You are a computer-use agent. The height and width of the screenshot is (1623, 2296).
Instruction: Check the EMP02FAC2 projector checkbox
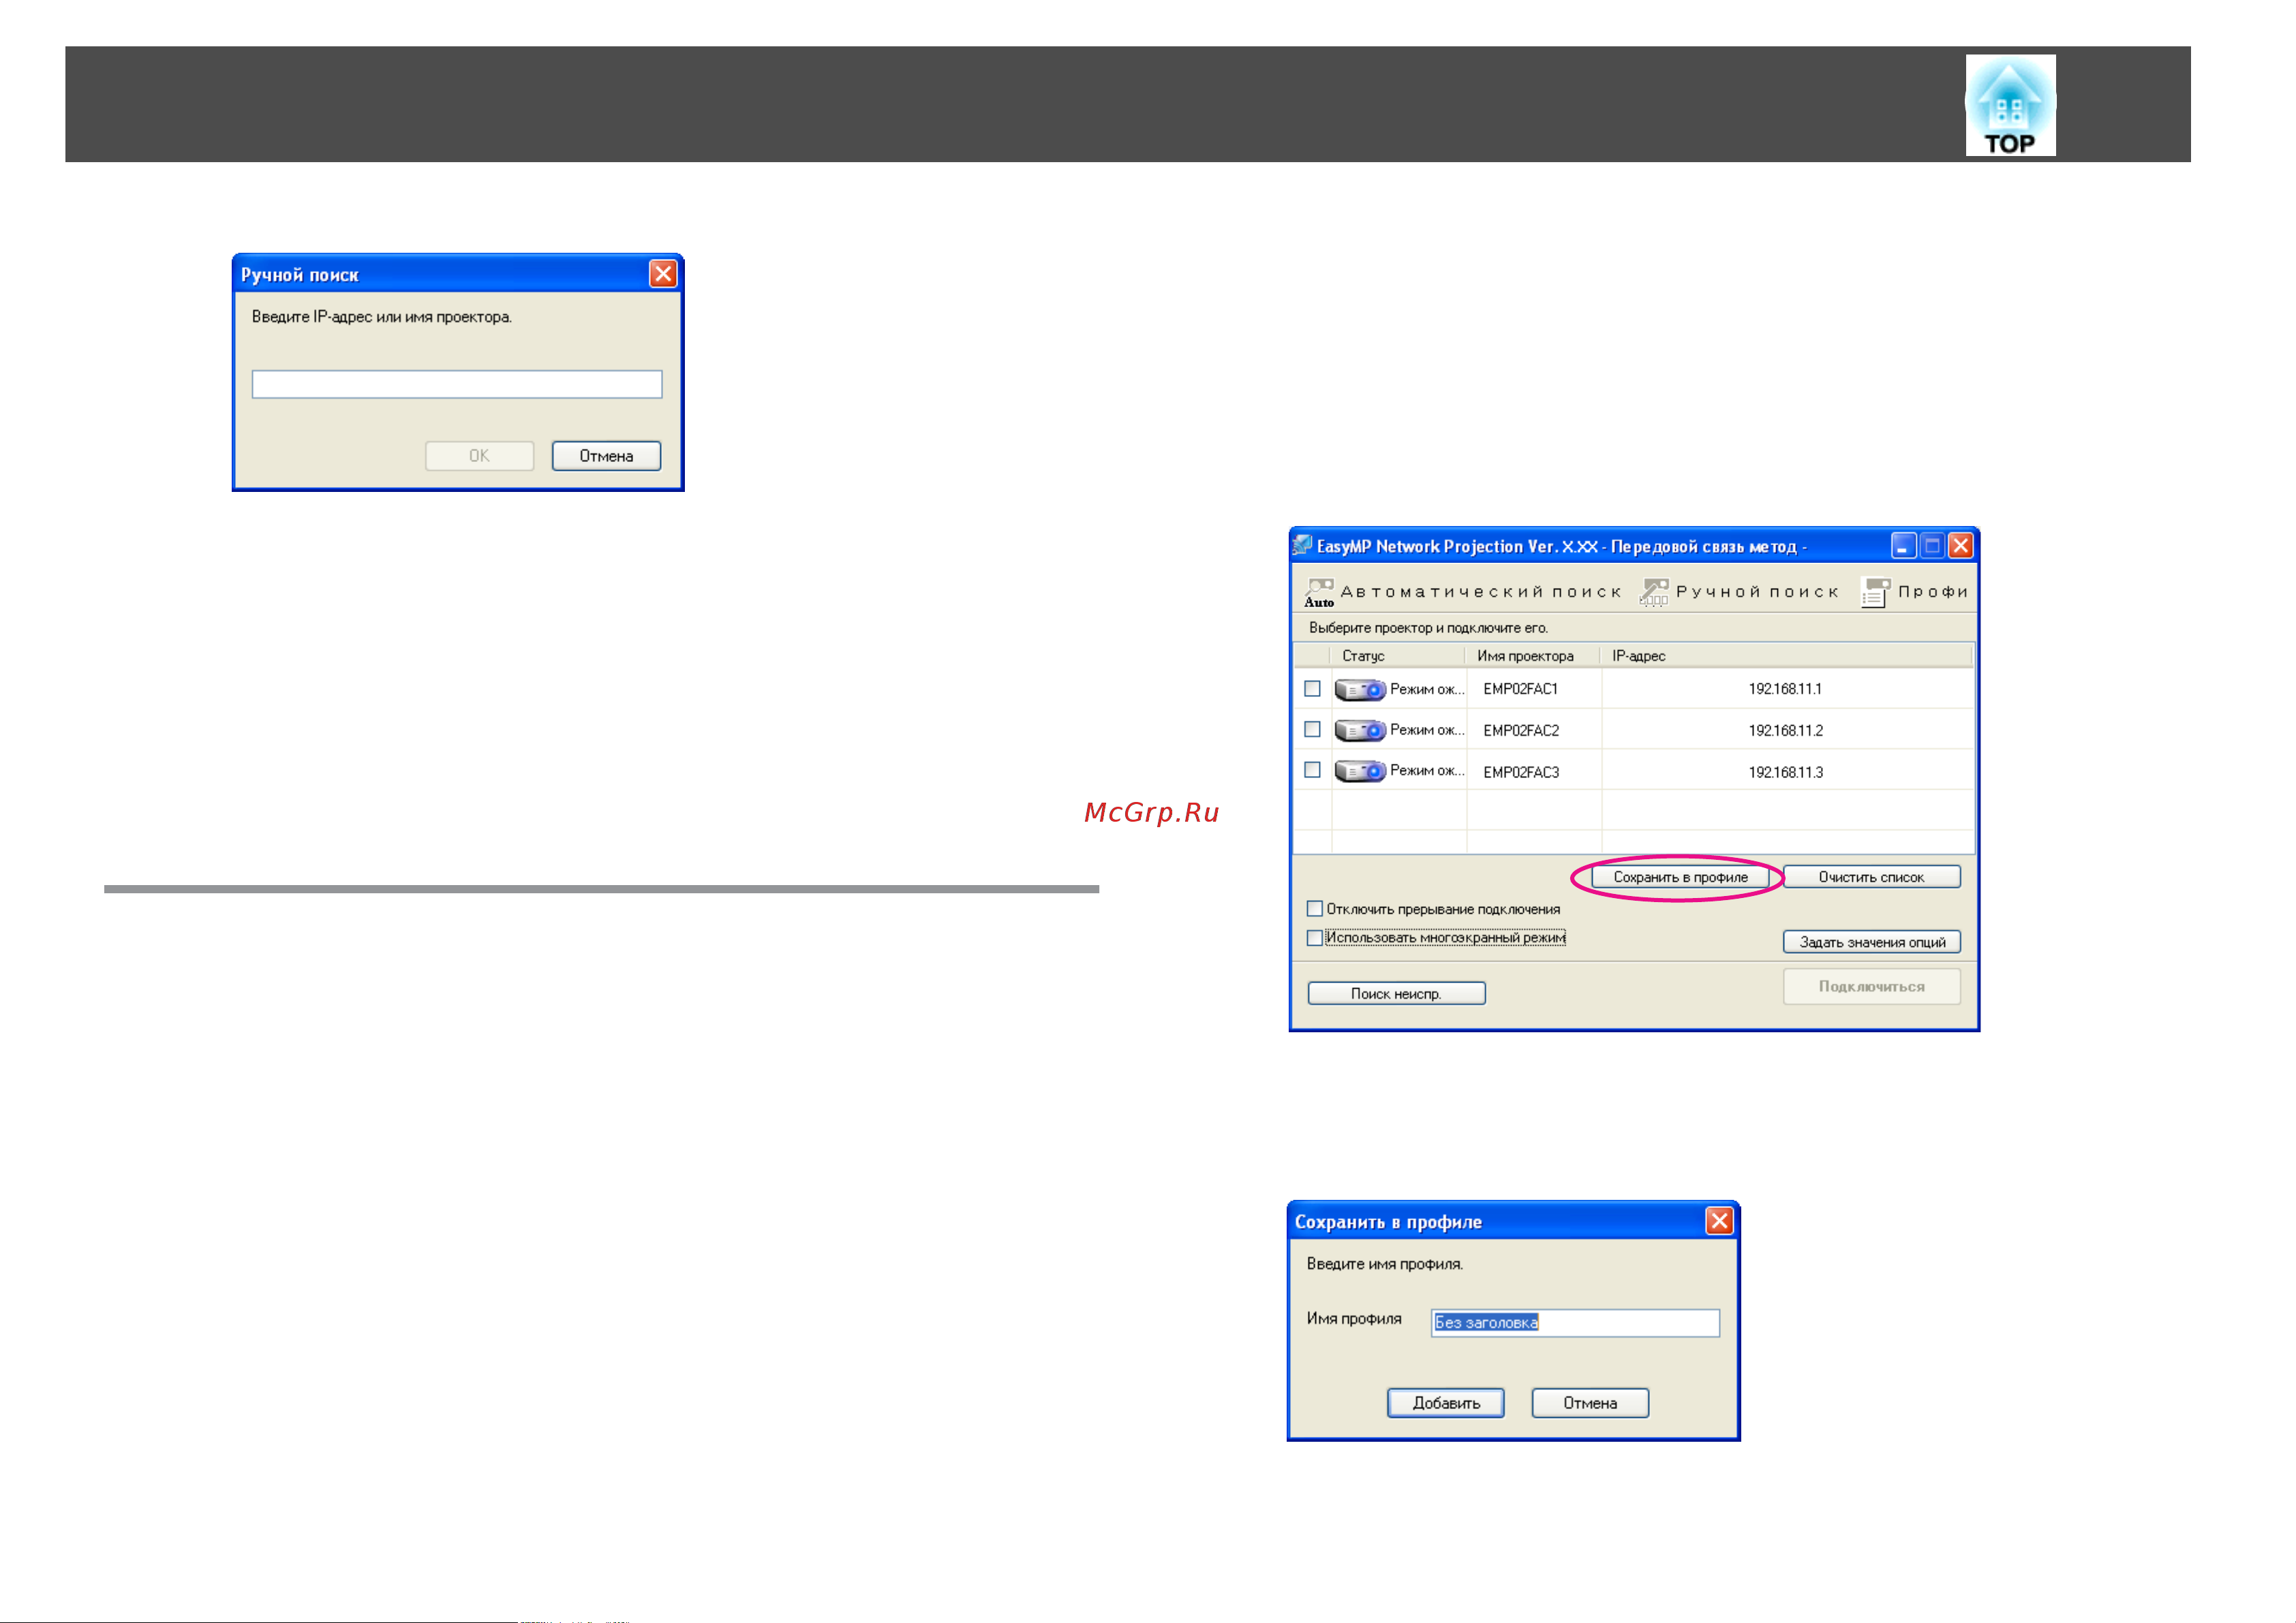[x=1312, y=730]
